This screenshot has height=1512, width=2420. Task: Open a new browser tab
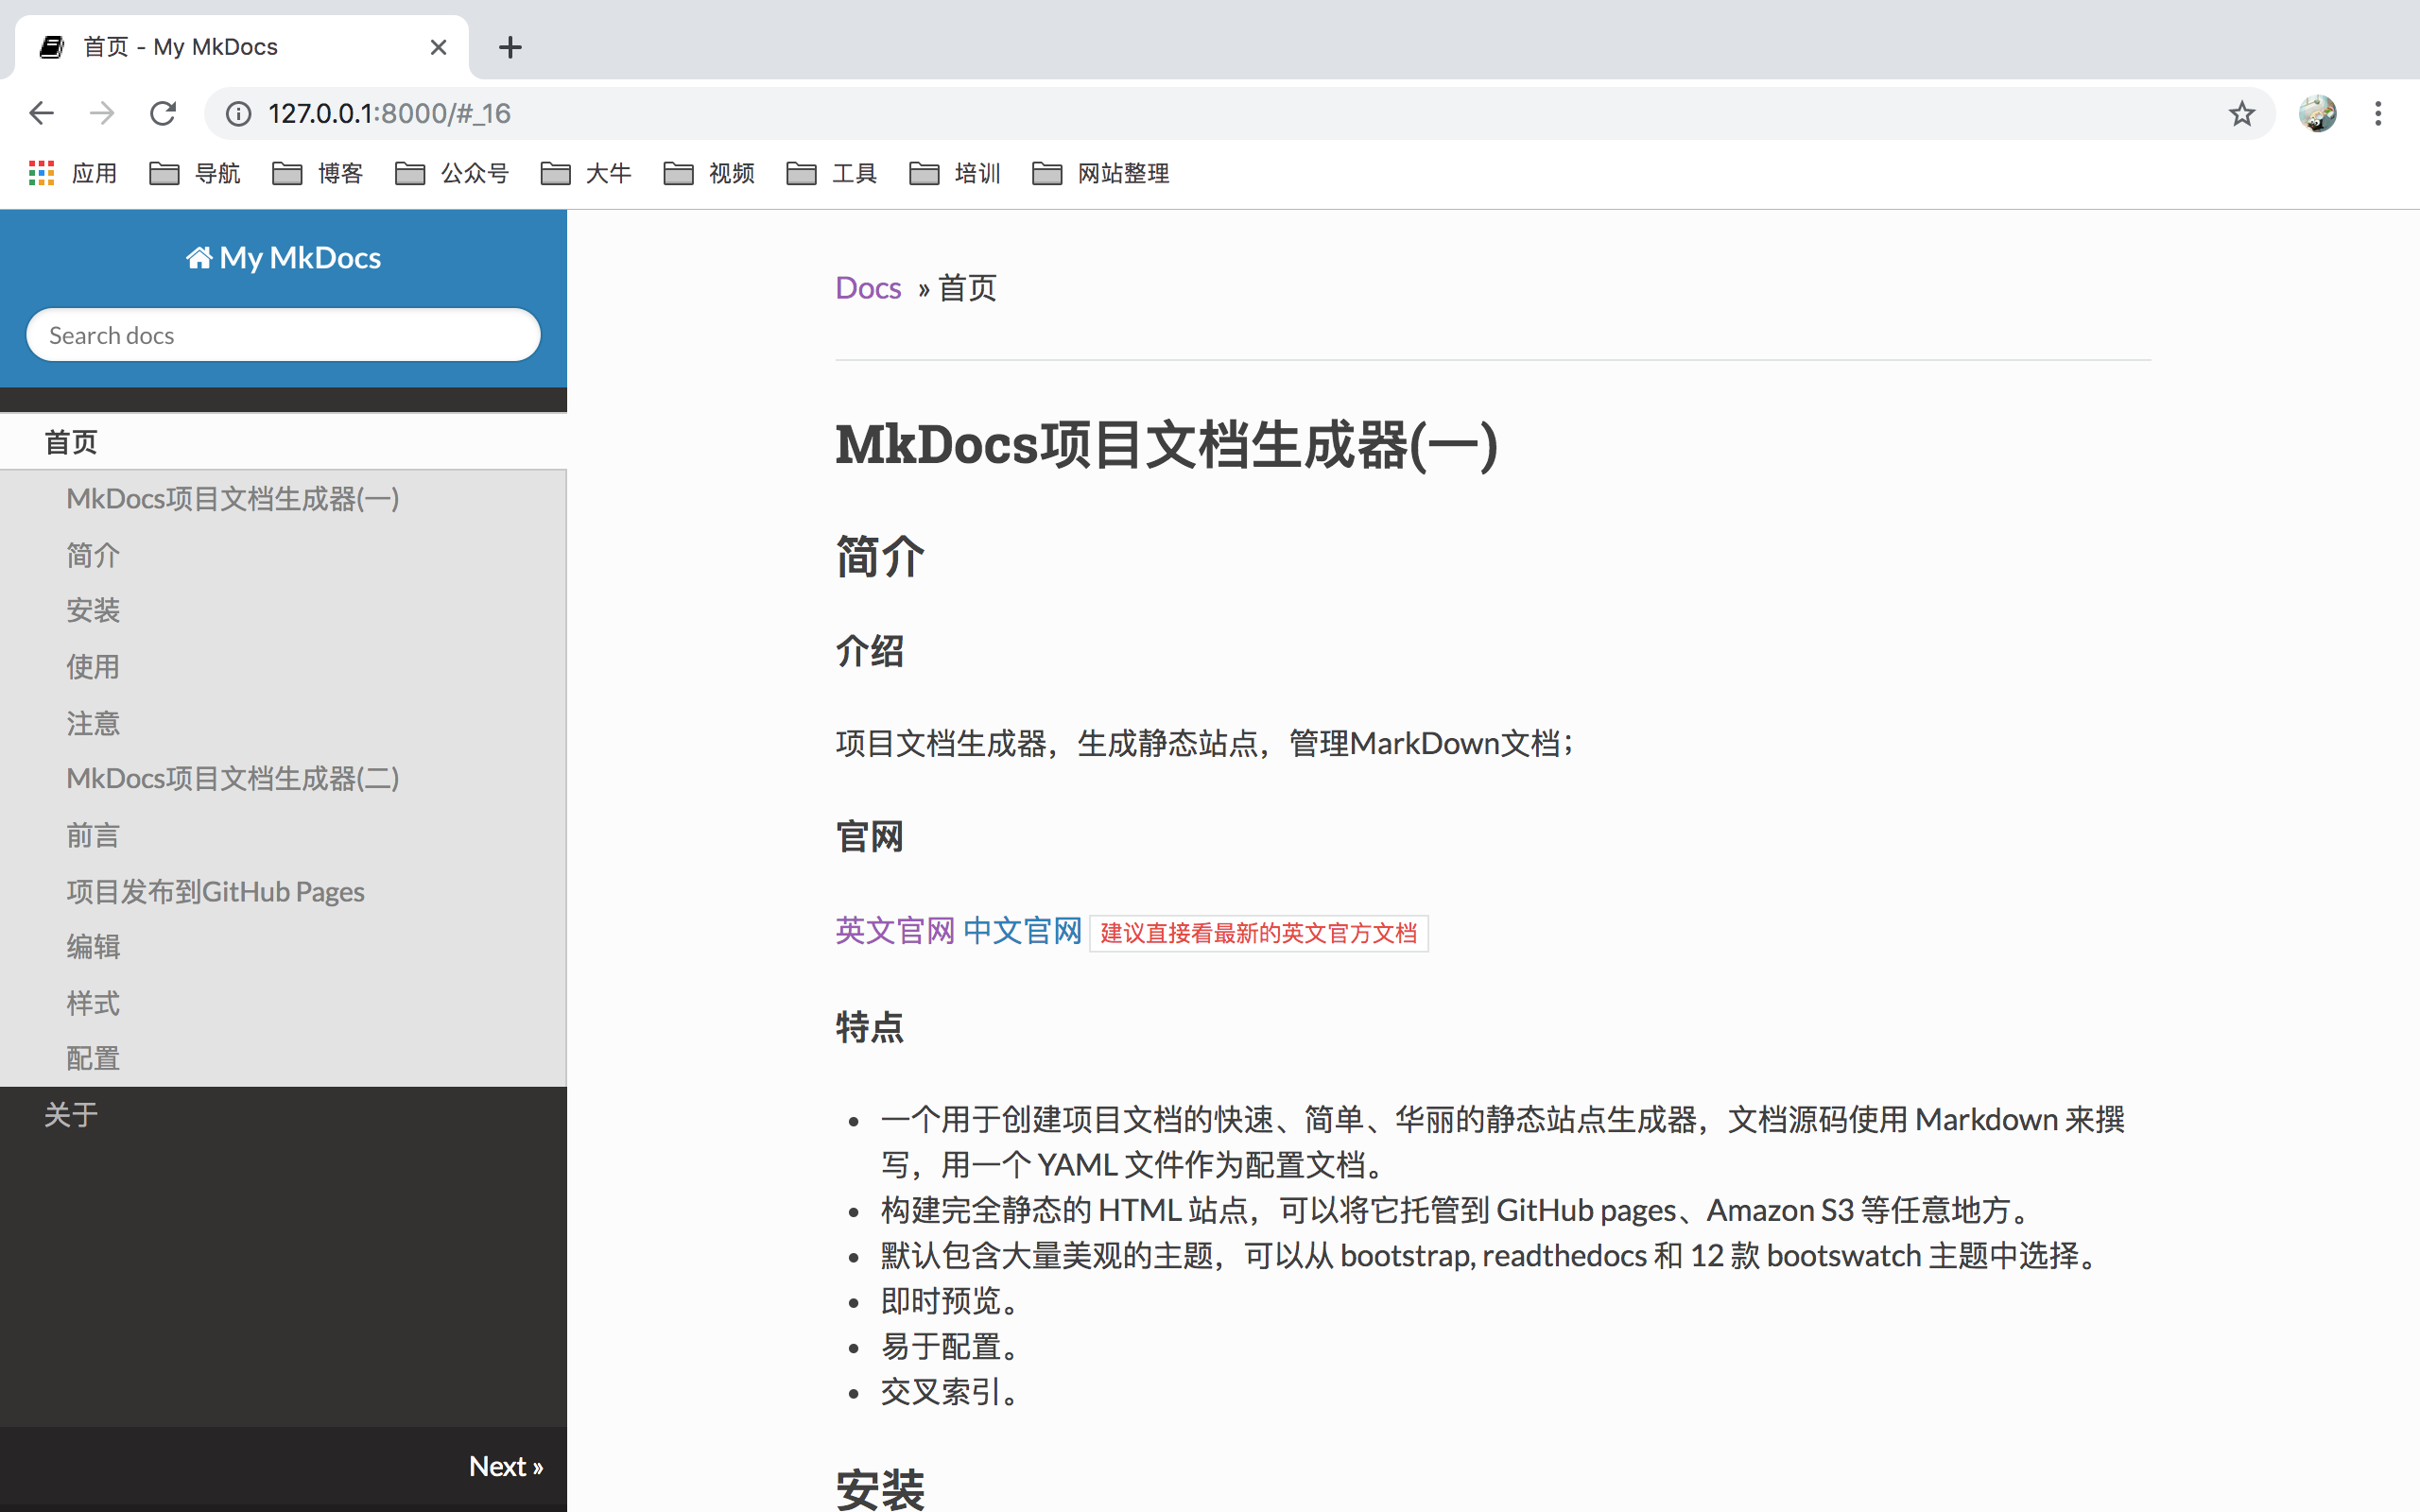pos(510,47)
